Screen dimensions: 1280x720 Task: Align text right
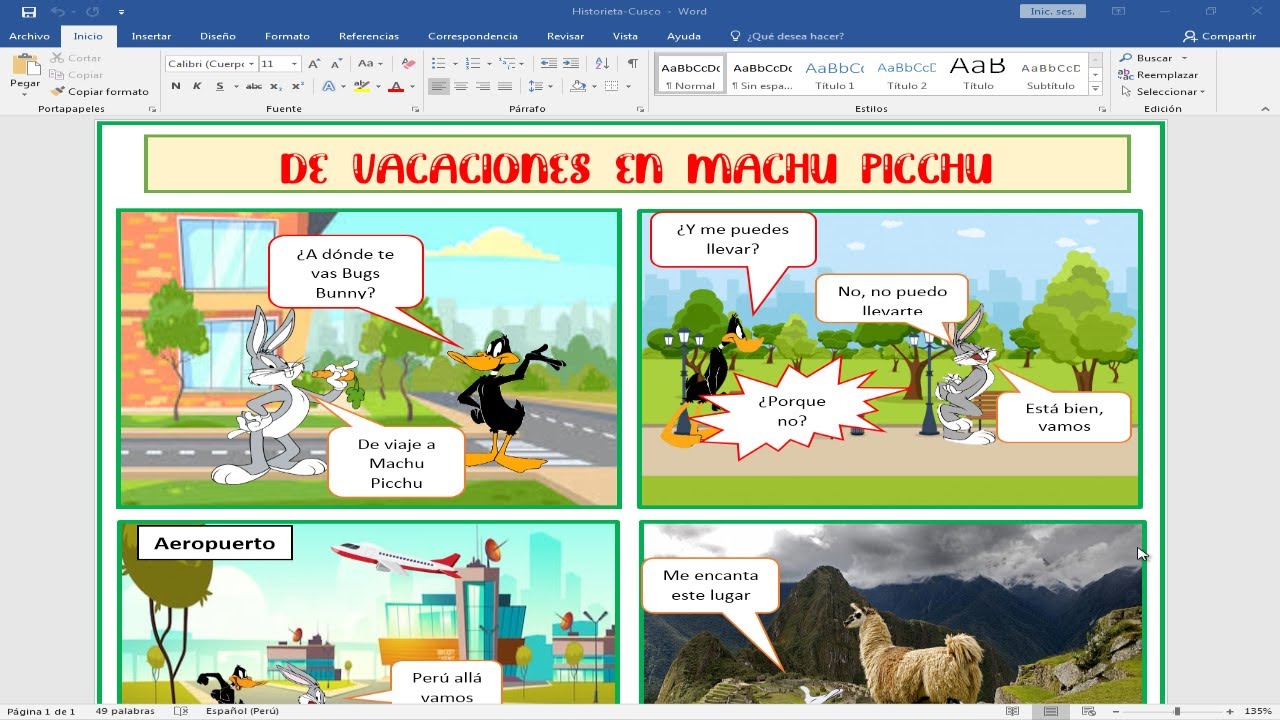click(483, 86)
